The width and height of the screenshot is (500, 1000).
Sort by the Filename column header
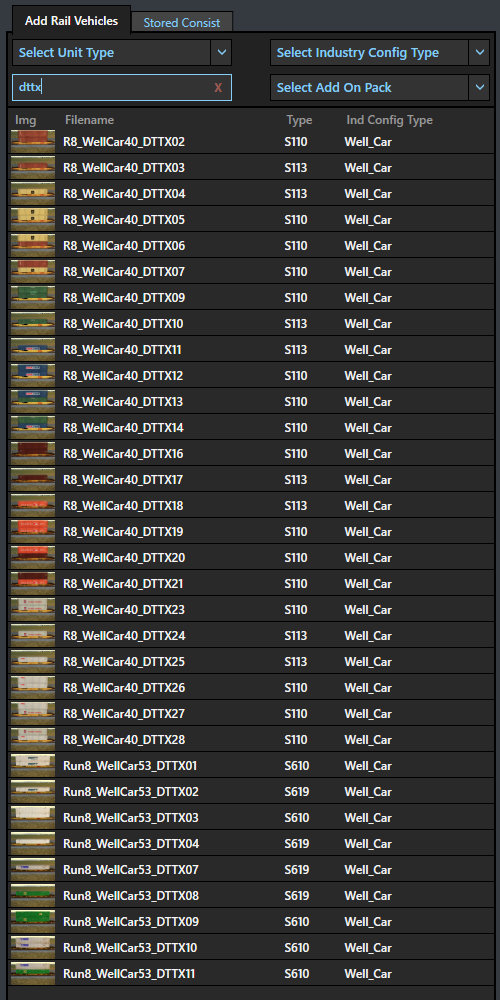coord(89,120)
